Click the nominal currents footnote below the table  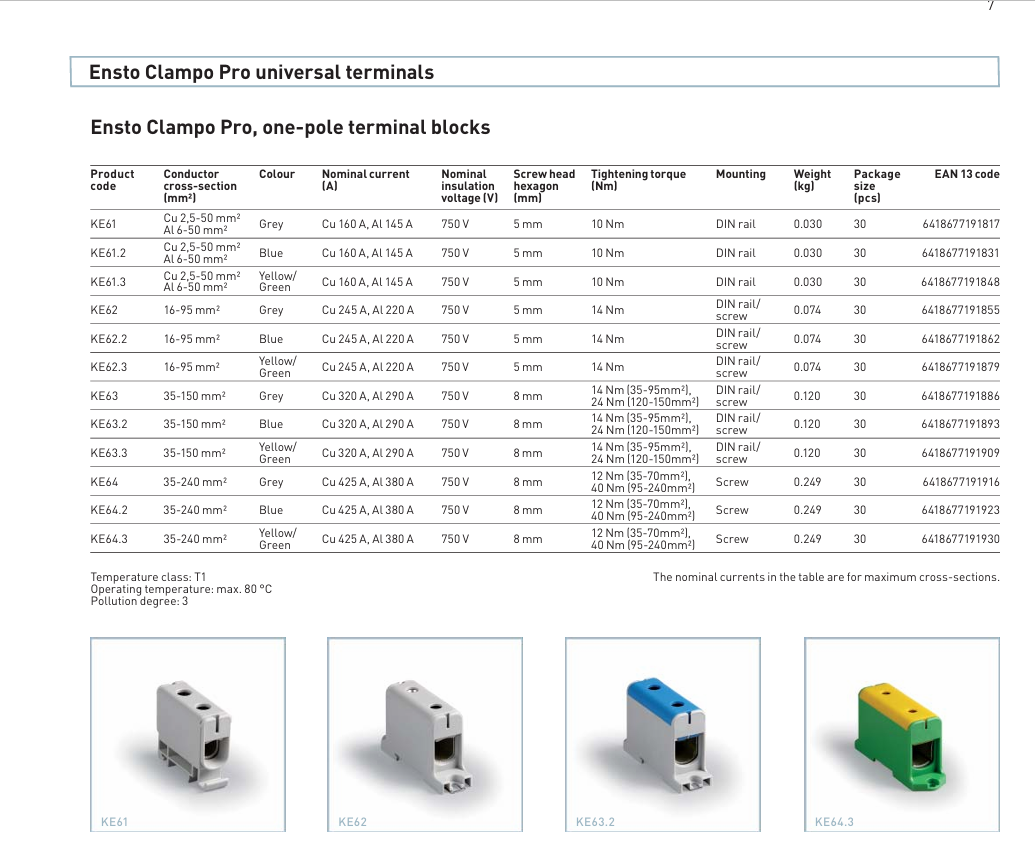(825, 577)
